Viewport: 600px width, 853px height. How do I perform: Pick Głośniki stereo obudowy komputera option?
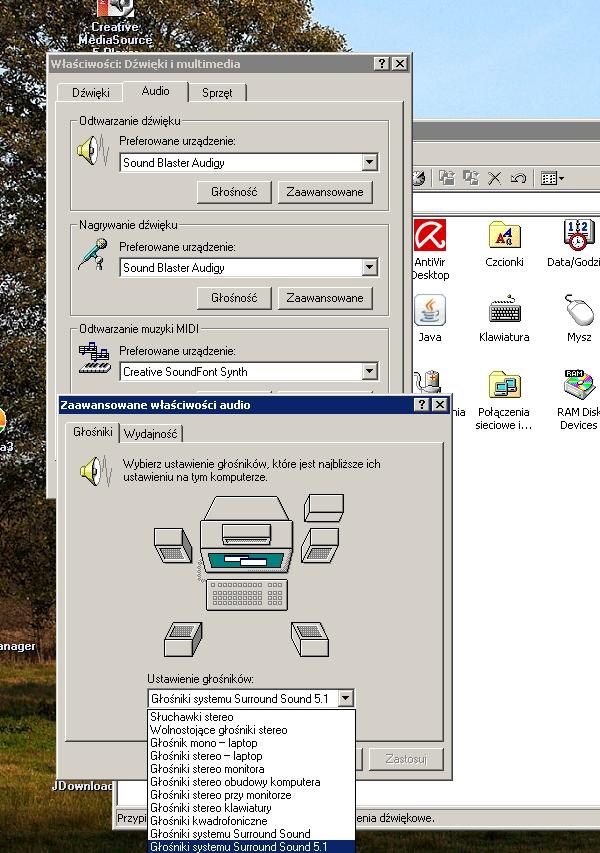(251, 782)
